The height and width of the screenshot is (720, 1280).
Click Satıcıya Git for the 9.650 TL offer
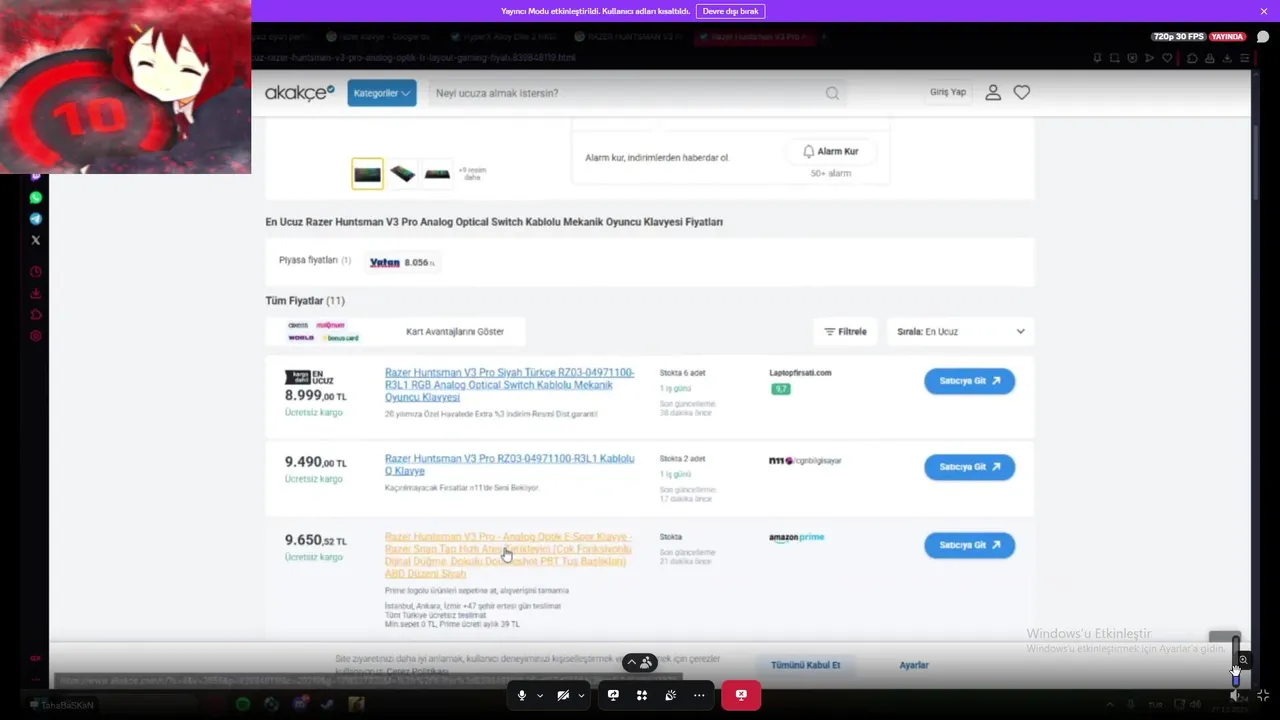969,545
